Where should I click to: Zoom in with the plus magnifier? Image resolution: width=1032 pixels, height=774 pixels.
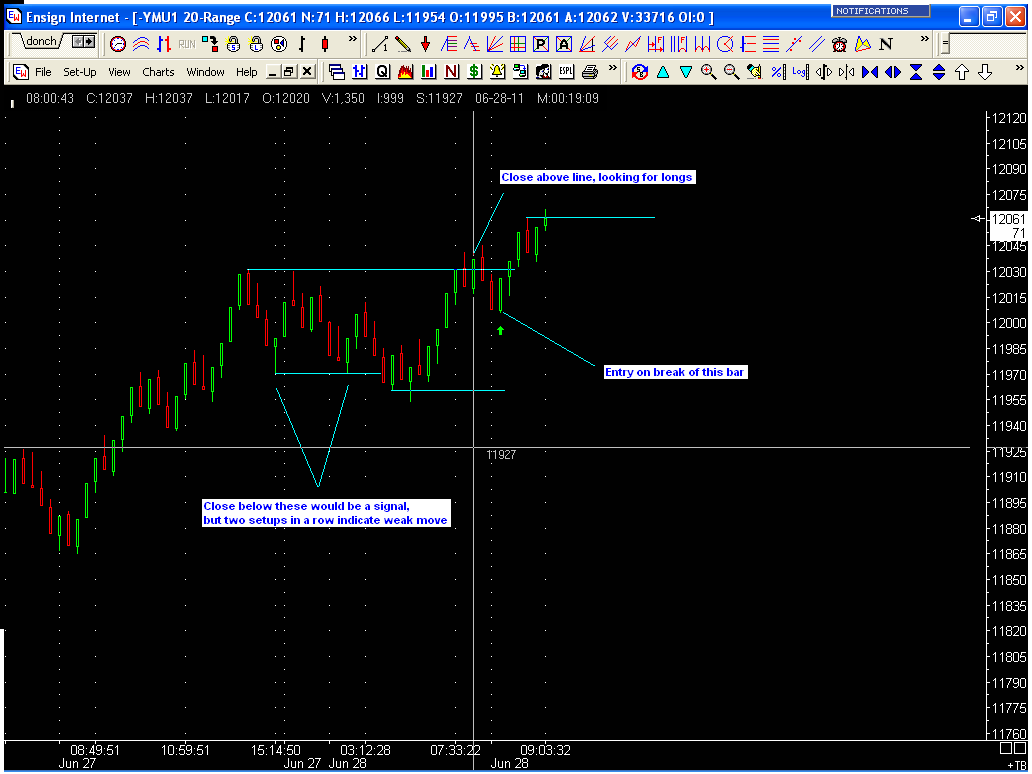click(709, 72)
